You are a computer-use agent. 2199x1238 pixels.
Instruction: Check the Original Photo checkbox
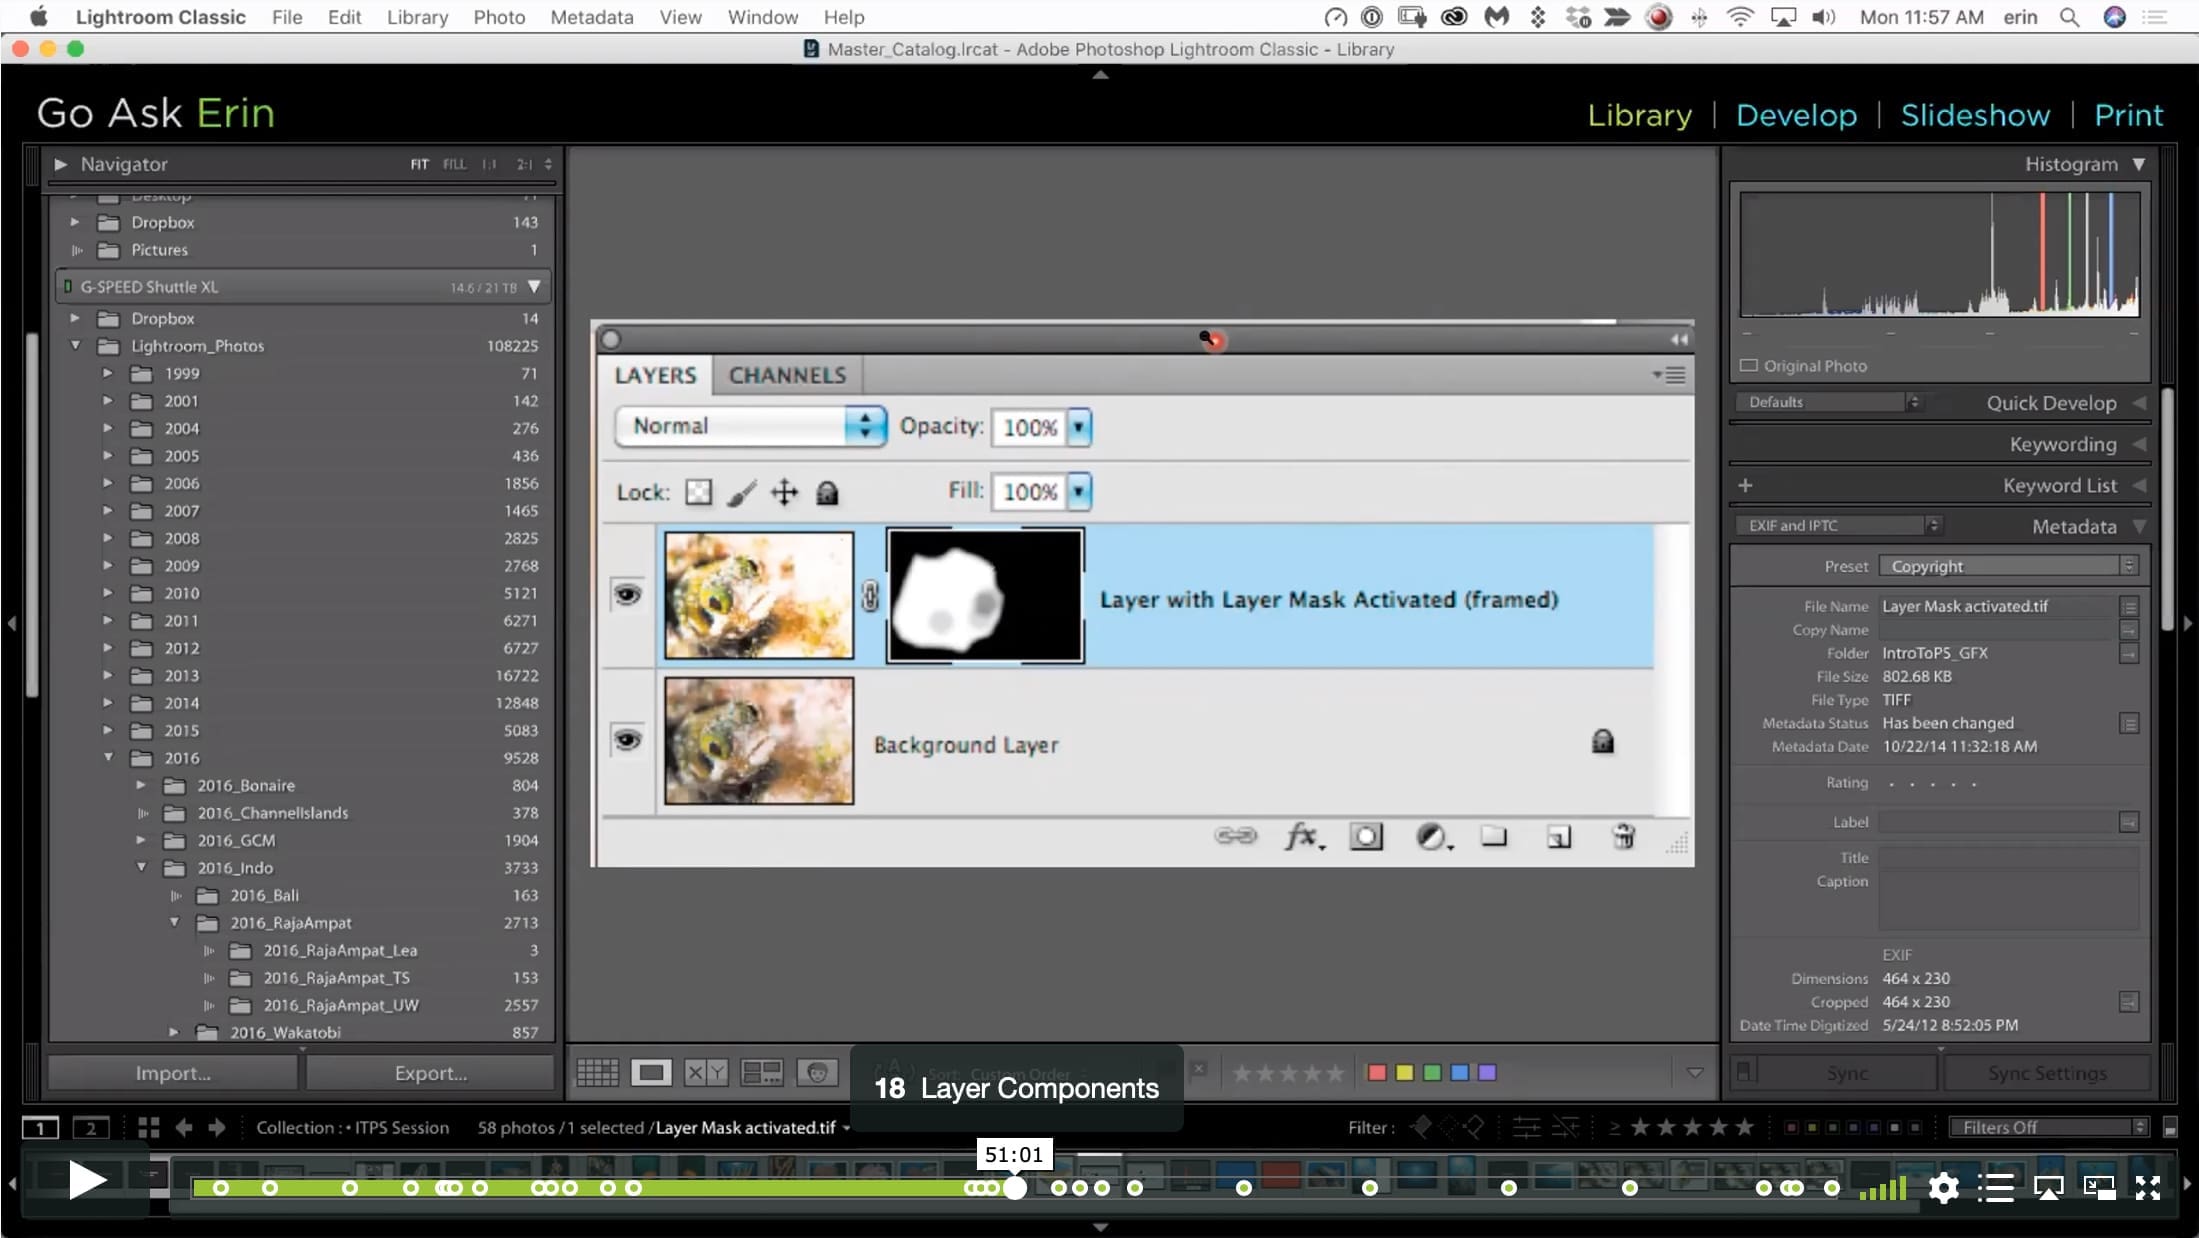coord(1748,366)
